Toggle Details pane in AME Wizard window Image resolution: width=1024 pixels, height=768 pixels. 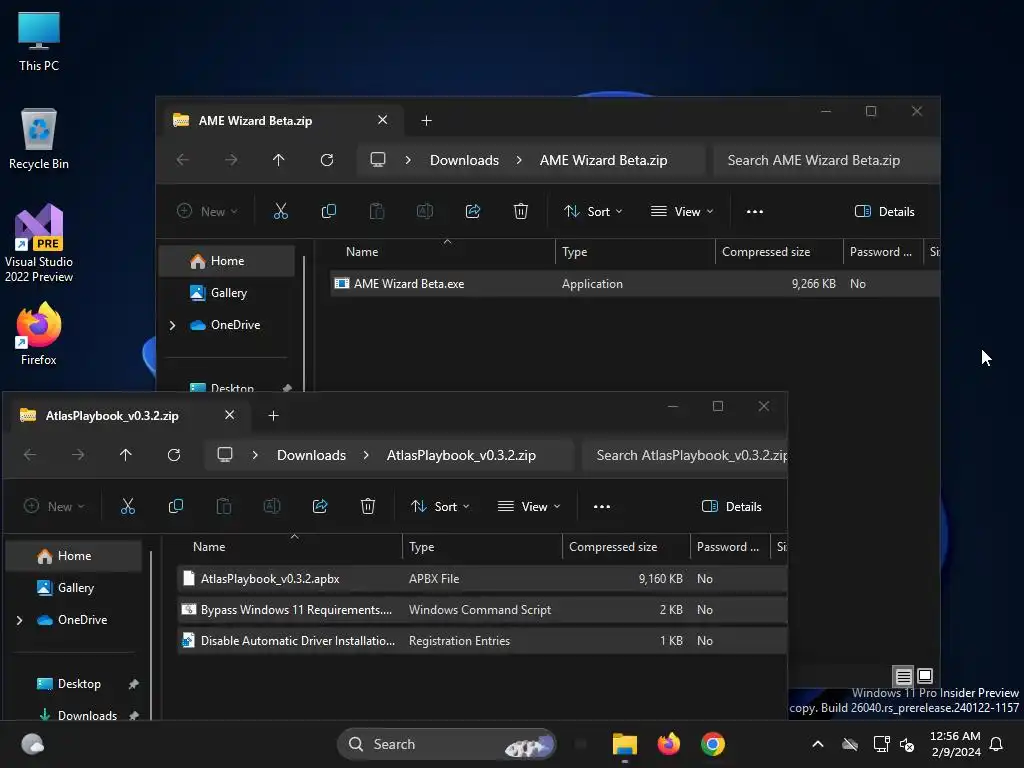[884, 212]
